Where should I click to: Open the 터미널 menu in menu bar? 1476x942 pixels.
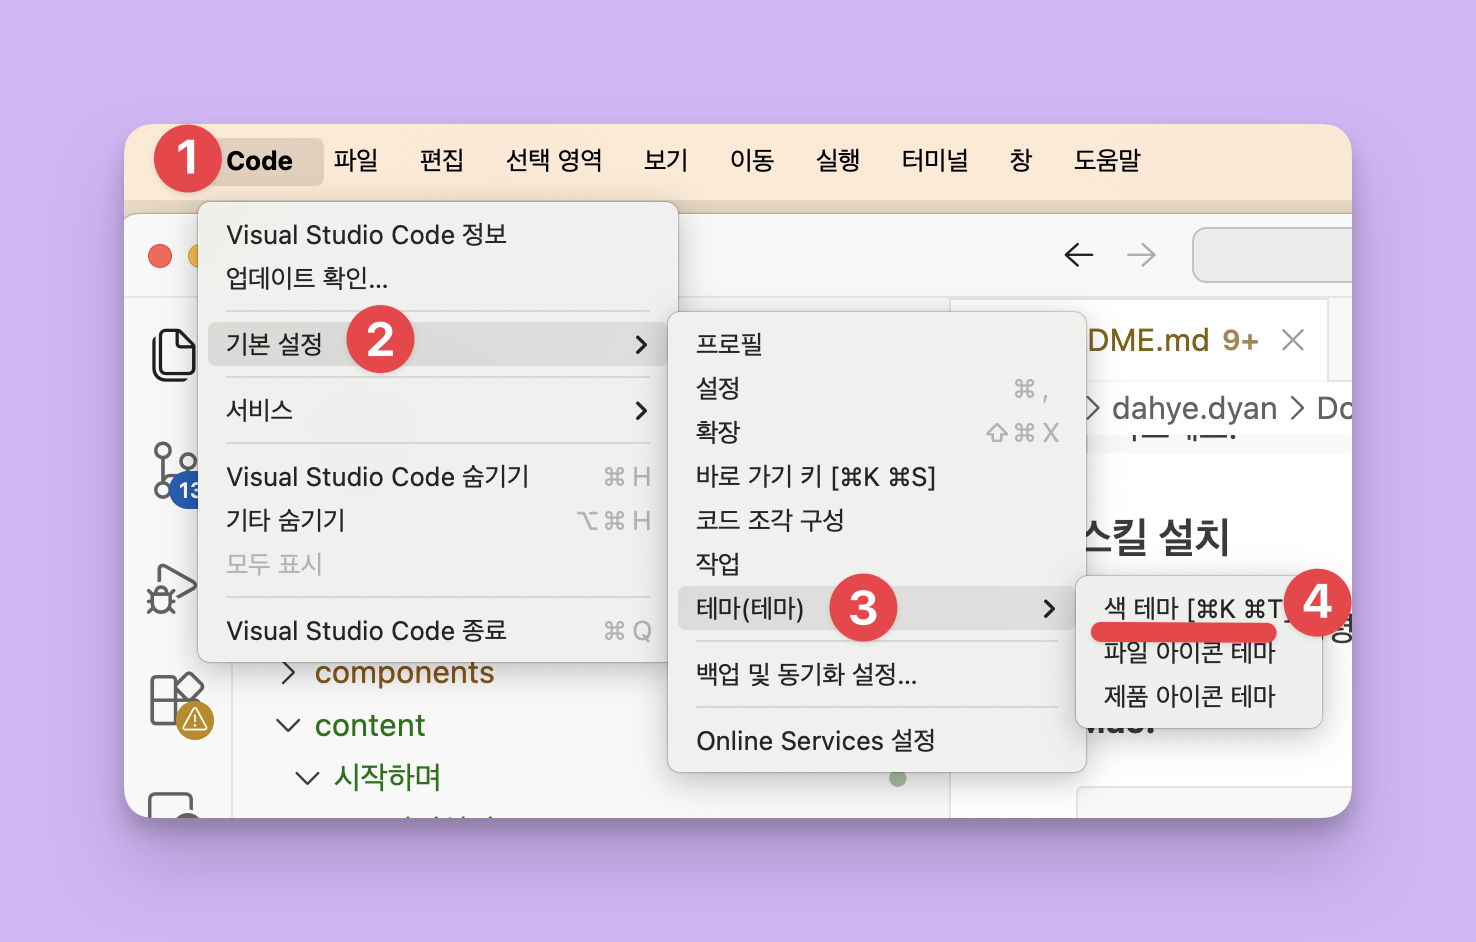(934, 160)
